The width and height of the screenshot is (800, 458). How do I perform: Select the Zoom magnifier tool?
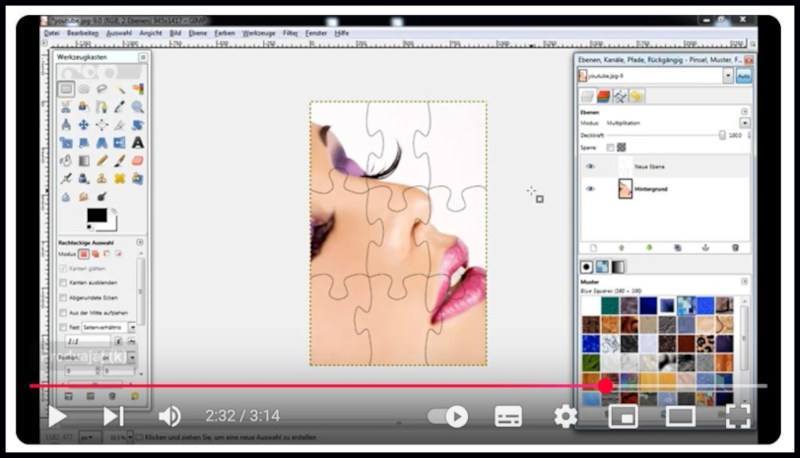click(137, 107)
